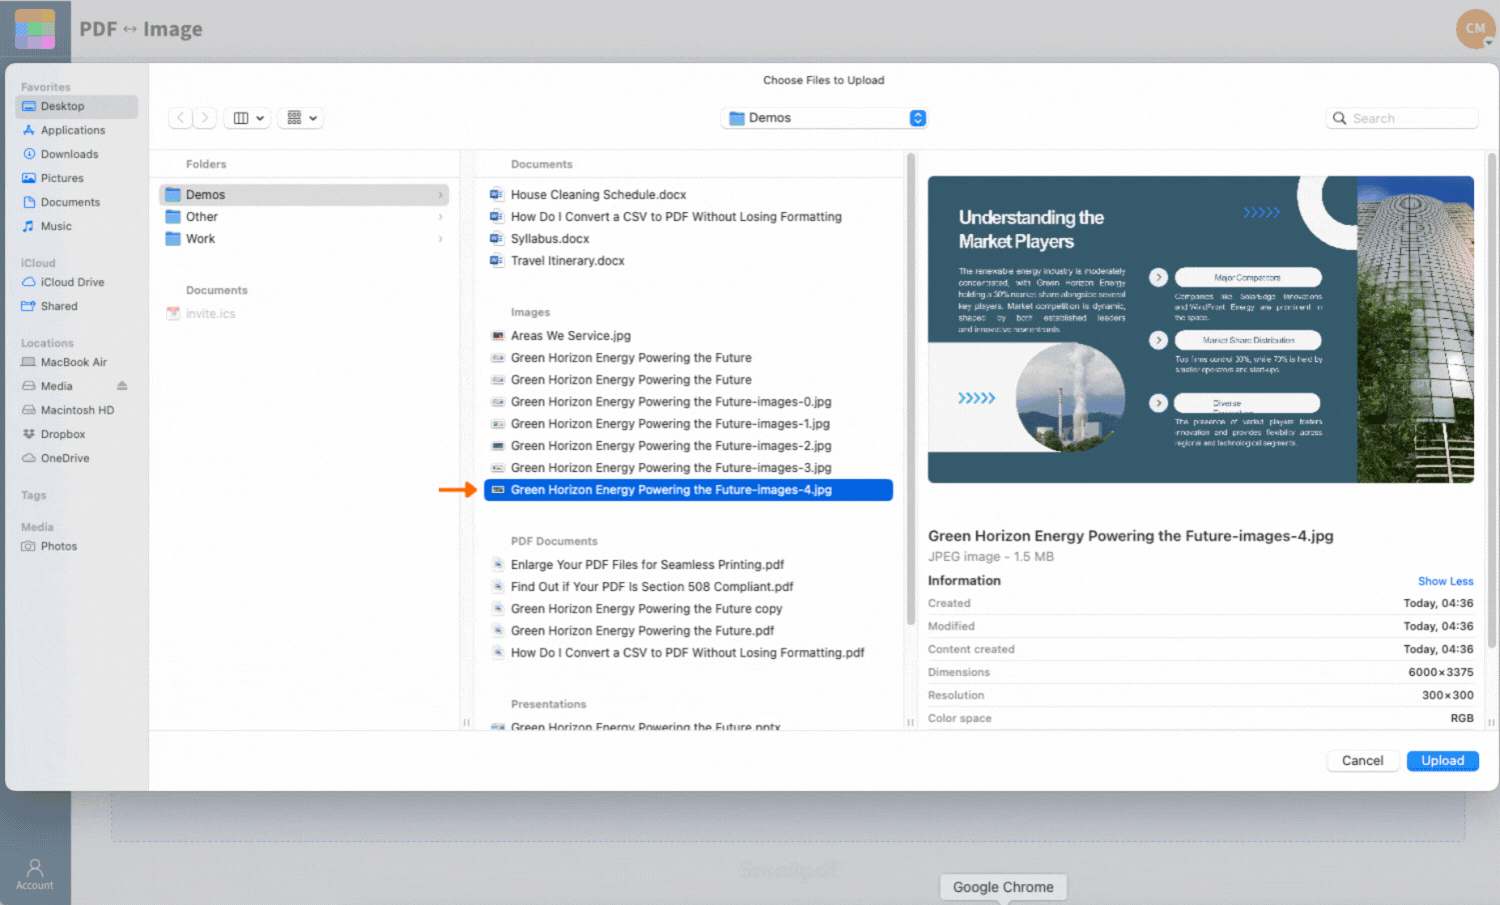The height and width of the screenshot is (905, 1500).
Task: Select How Do I Convert a CSV to PDF.pdf
Action: tap(688, 653)
